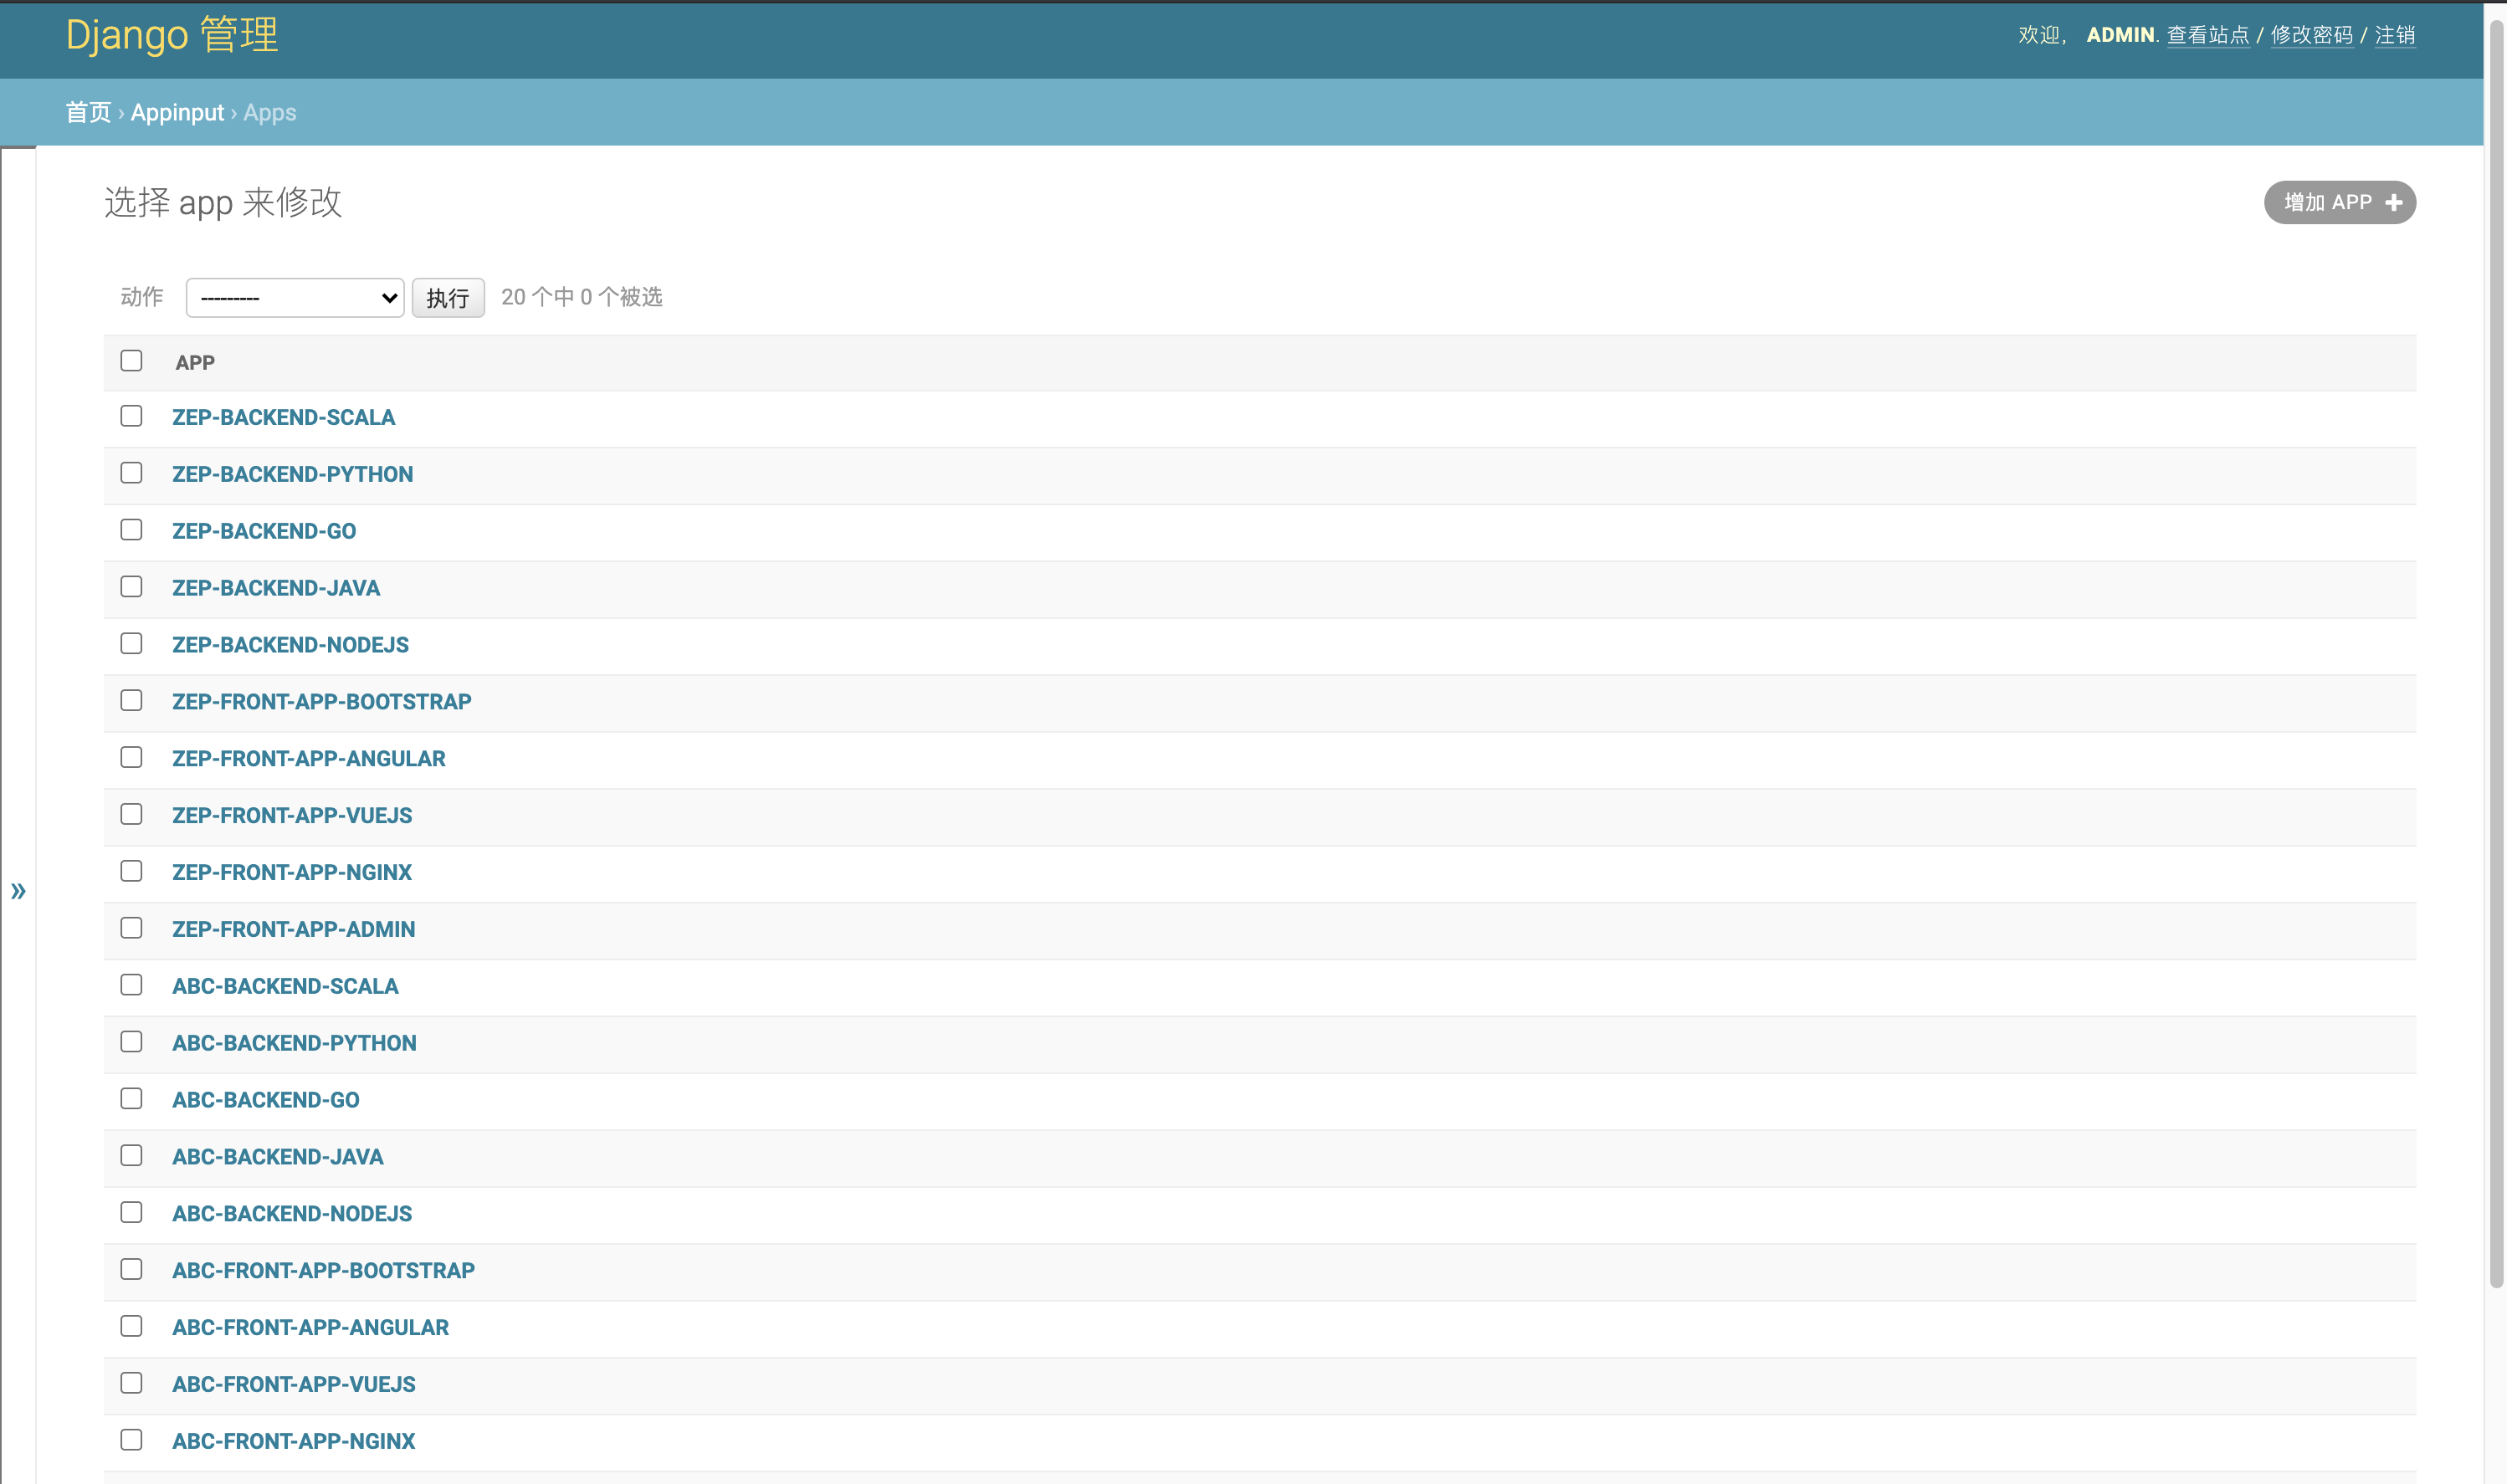Viewport: 2507px width, 1484px height.
Task: Check the ZEP-FRONT-APP-BOOTSTRAP row checkbox
Action: (x=131, y=700)
